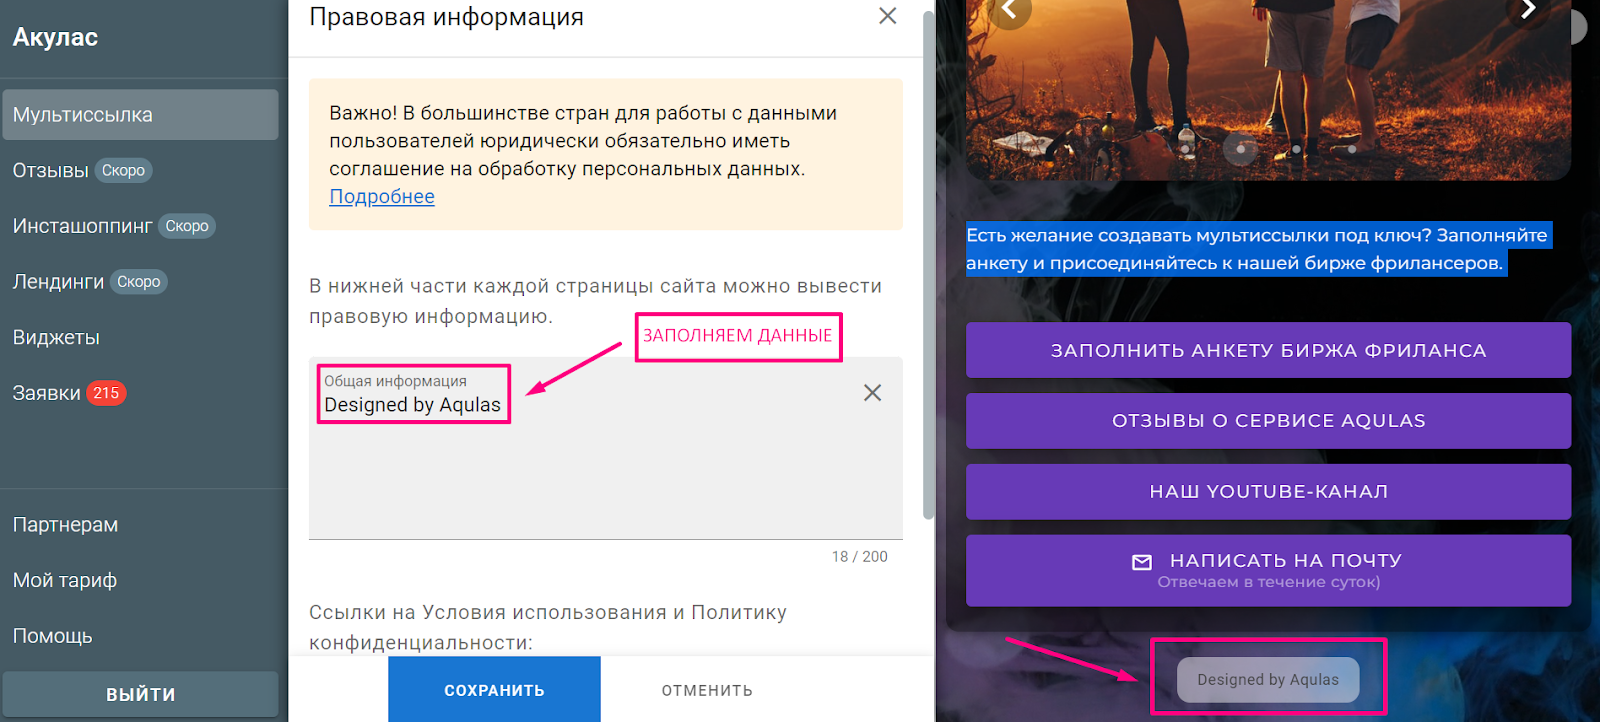Click the Скоро badge next to Отзывы
The width and height of the screenshot is (1600, 722).
[x=123, y=171]
